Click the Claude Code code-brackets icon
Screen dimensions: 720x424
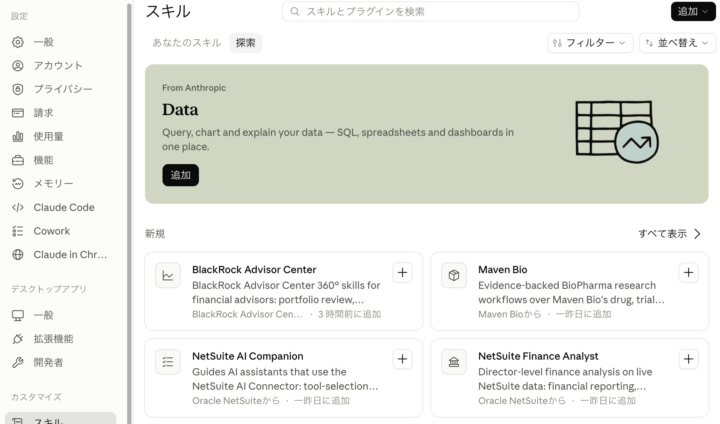coord(18,207)
